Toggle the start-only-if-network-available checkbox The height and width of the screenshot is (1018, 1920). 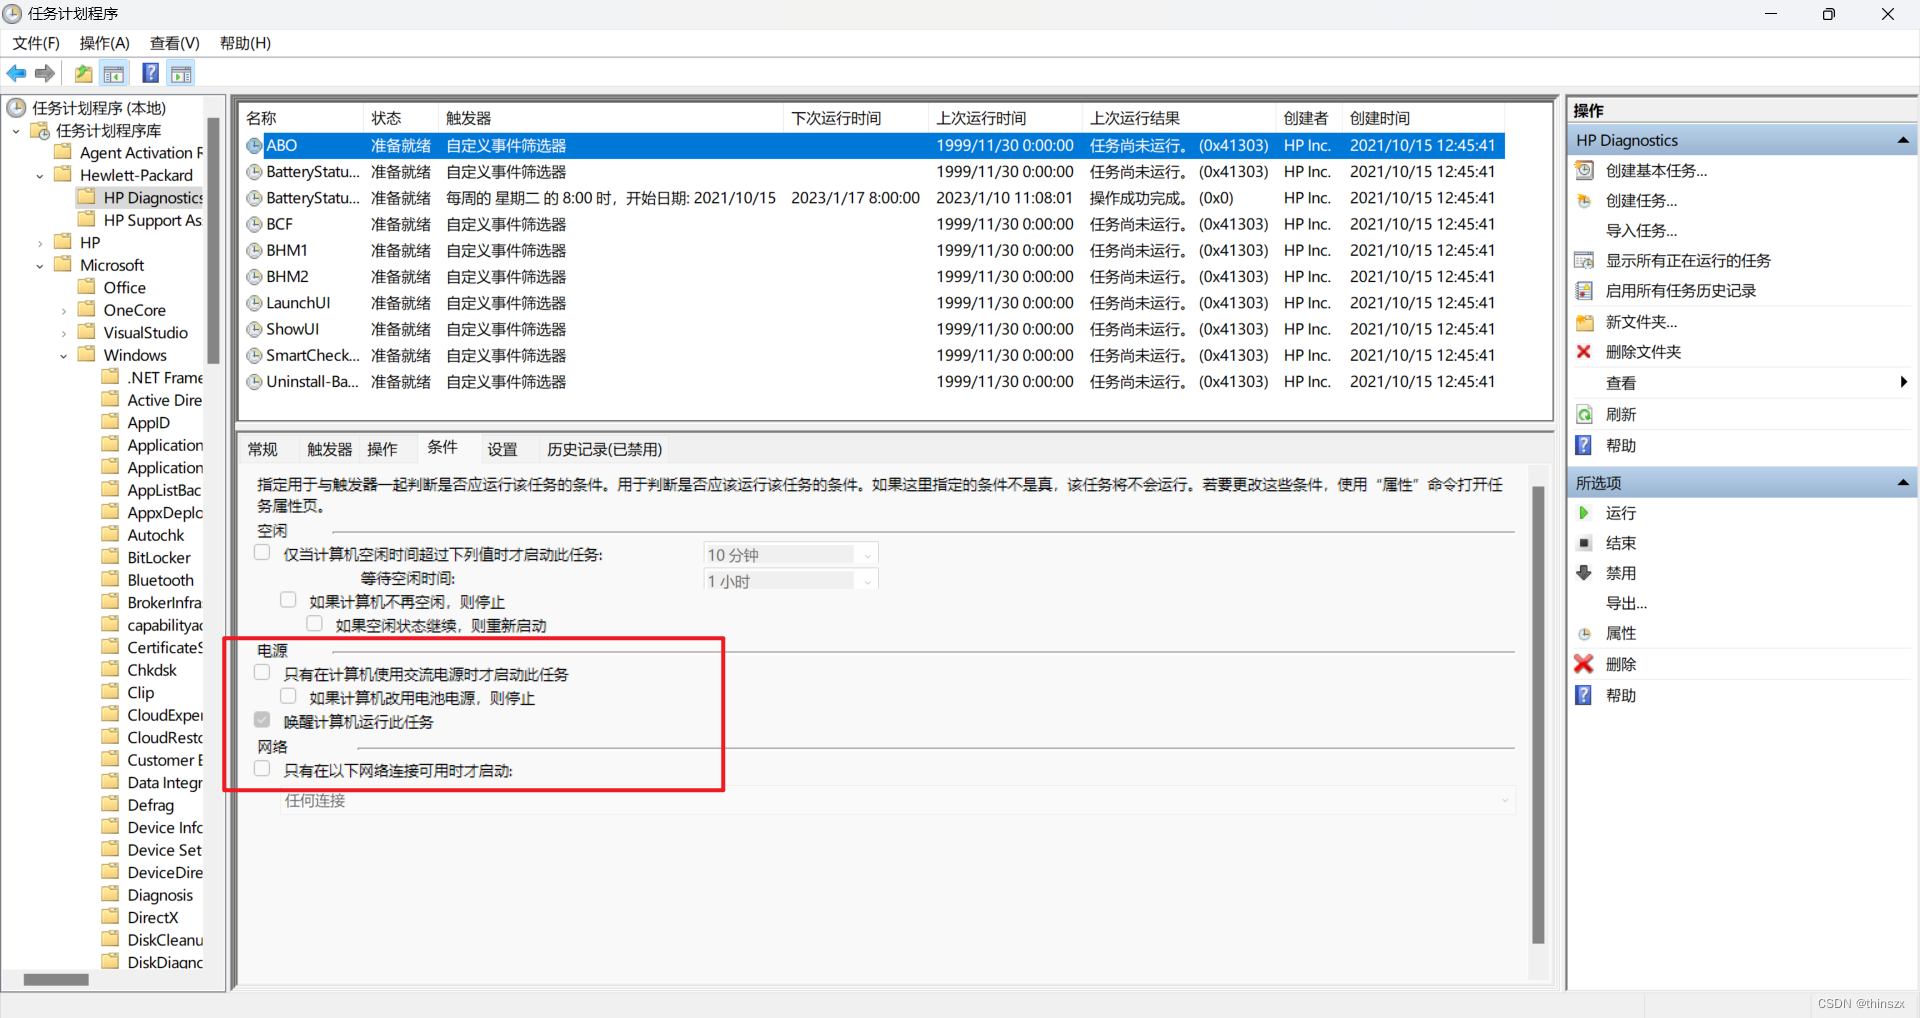click(262, 769)
